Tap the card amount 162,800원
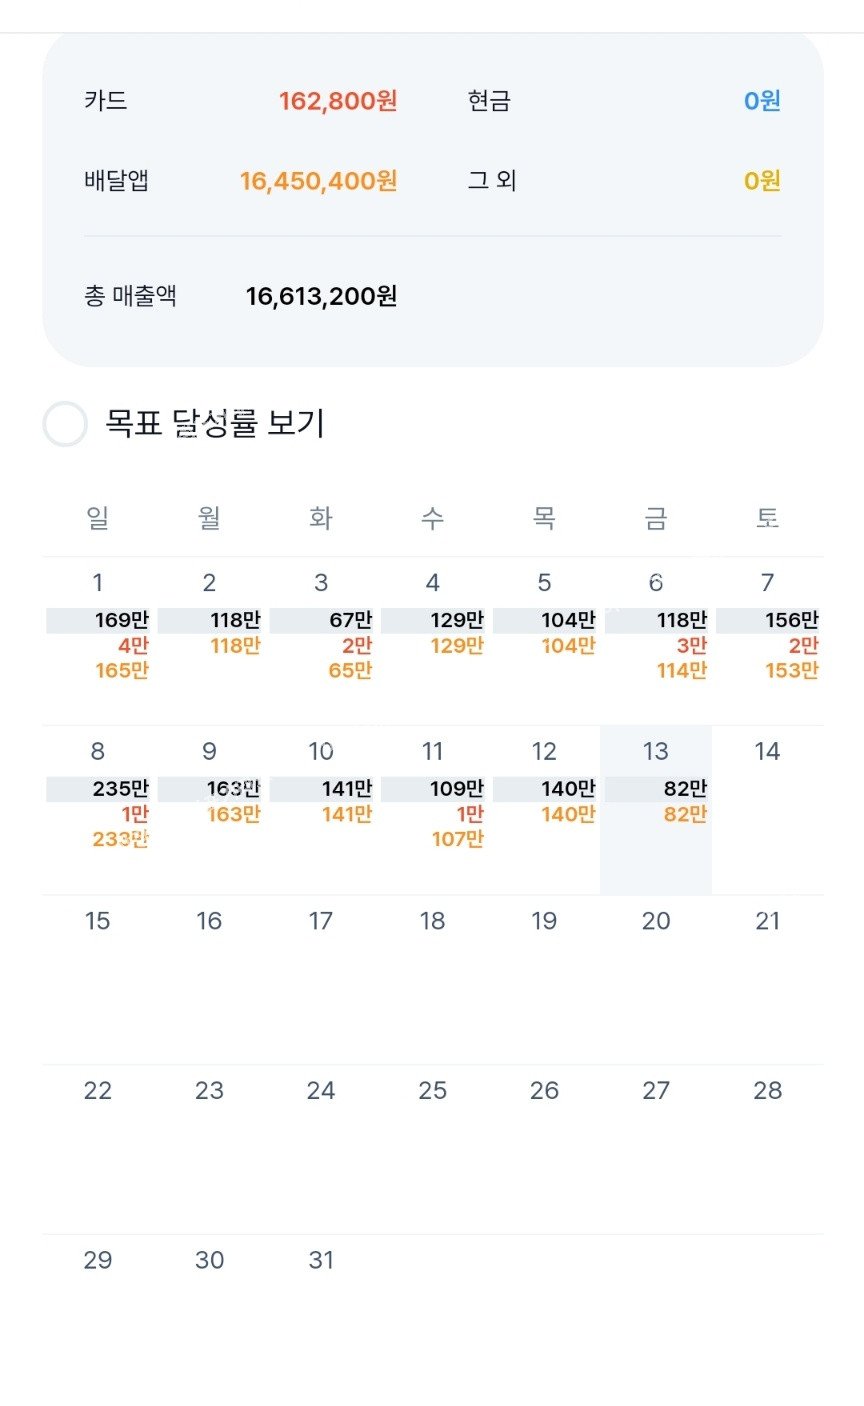The width and height of the screenshot is (864, 1406). (338, 101)
